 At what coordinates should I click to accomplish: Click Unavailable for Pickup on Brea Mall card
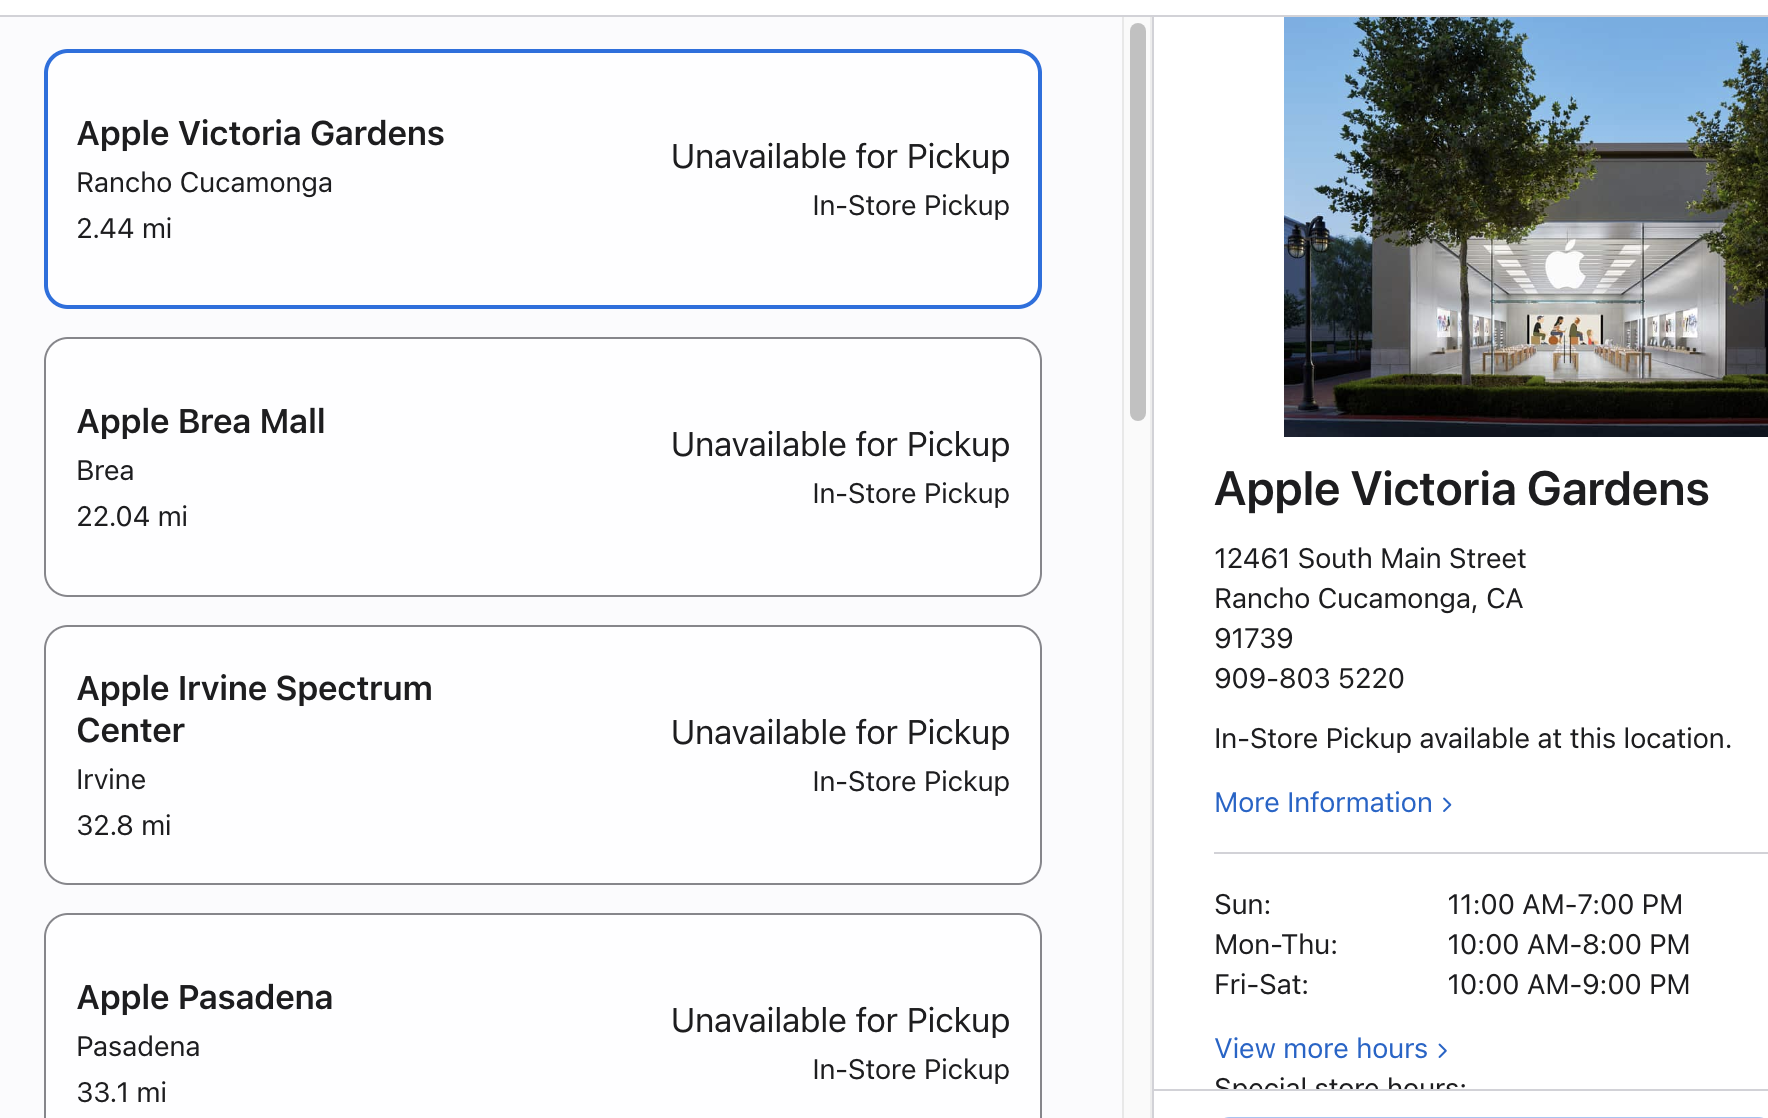coord(840,445)
